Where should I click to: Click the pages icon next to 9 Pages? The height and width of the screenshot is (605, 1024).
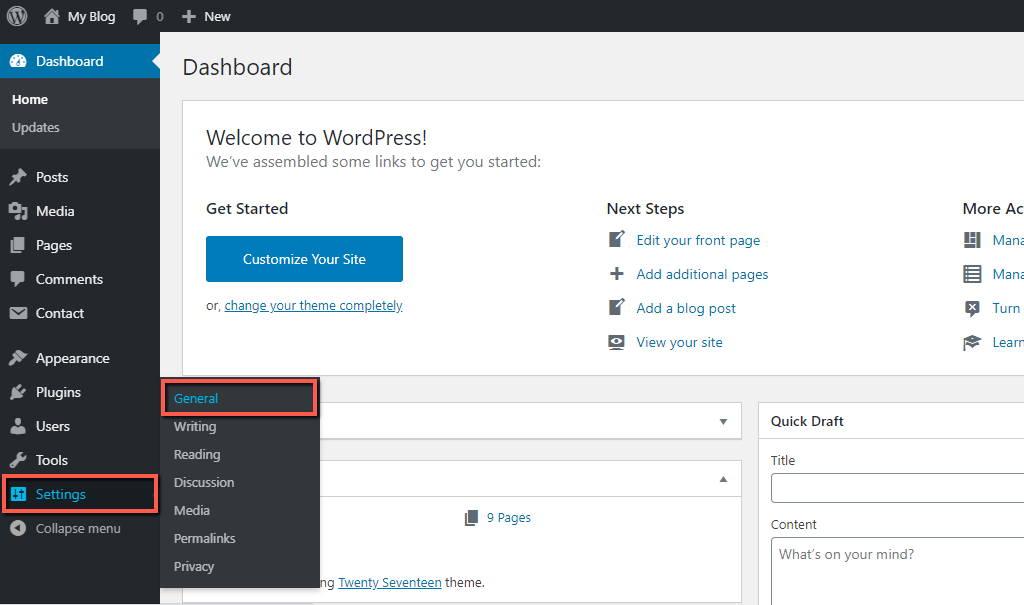[470, 517]
